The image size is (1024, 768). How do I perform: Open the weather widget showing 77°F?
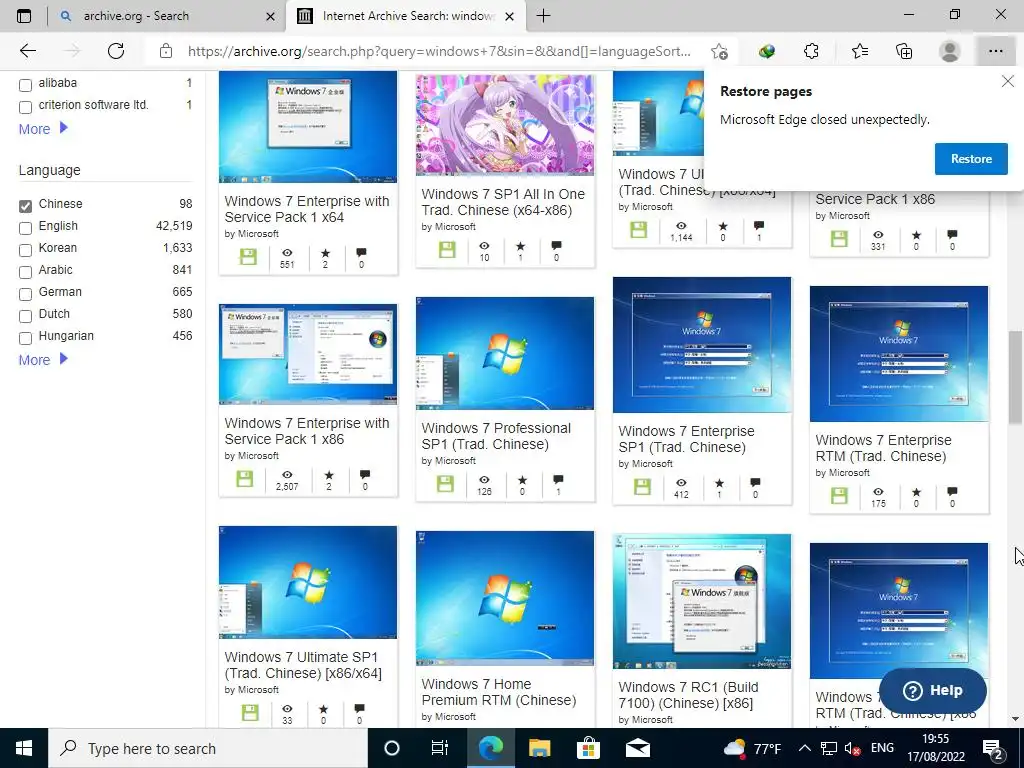(752, 748)
